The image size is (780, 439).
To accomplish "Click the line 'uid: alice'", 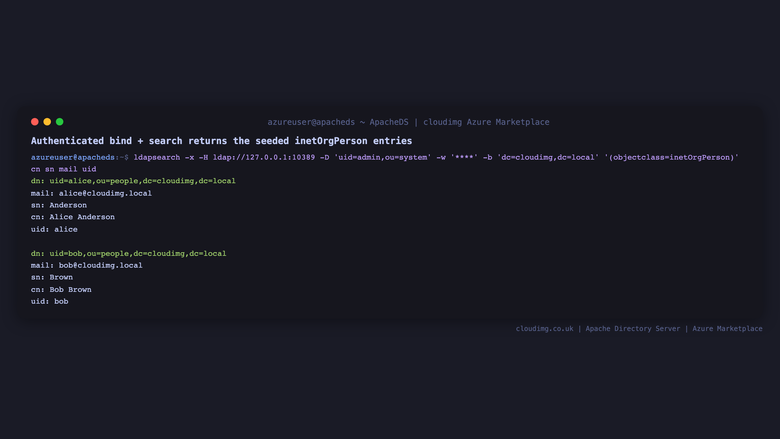I will [x=54, y=229].
